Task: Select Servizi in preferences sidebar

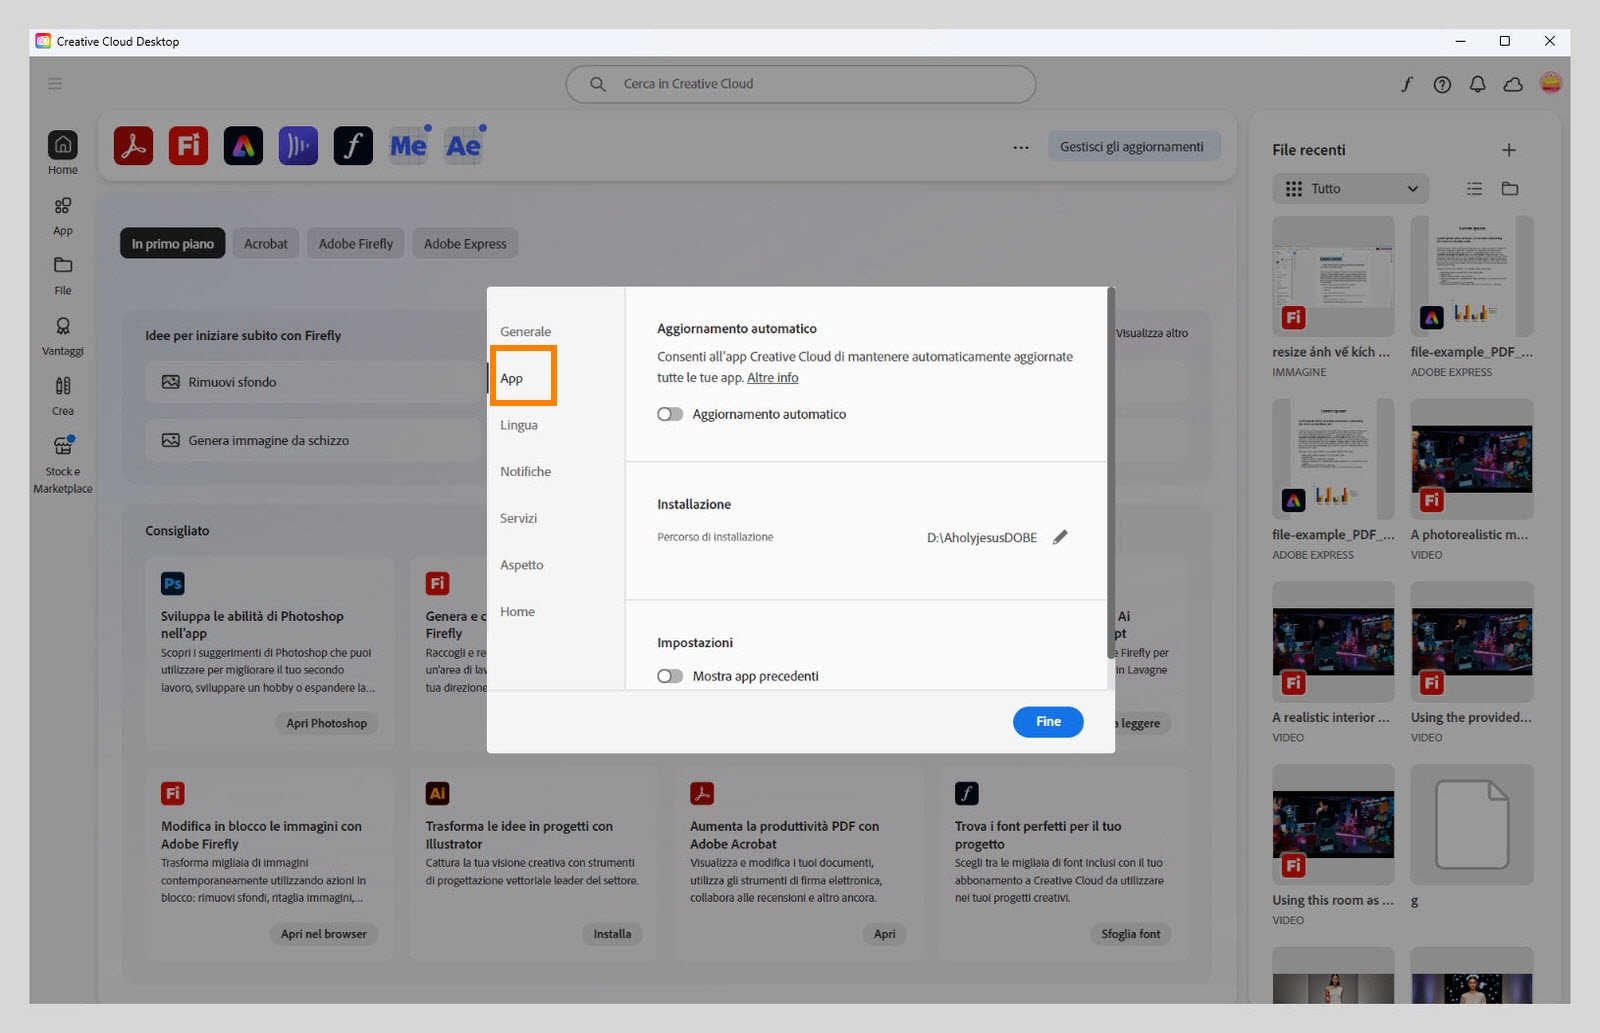Action: pyautogui.click(x=518, y=518)
